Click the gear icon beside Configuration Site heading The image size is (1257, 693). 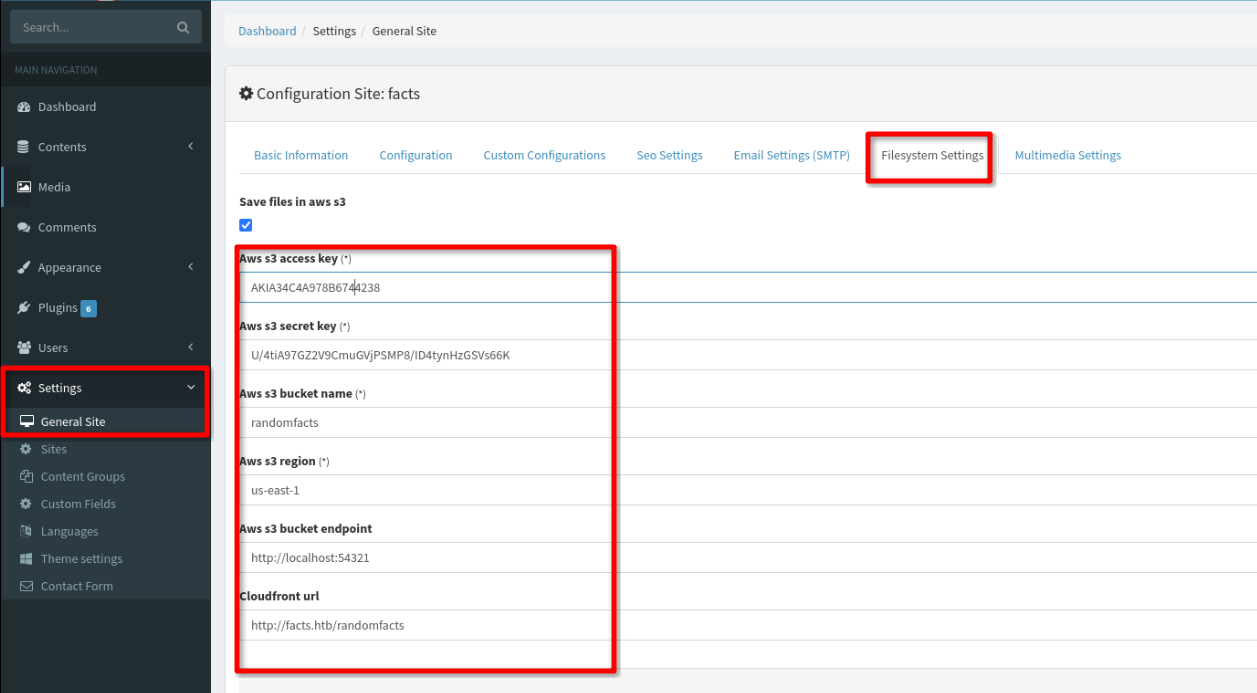click(246, 93)
